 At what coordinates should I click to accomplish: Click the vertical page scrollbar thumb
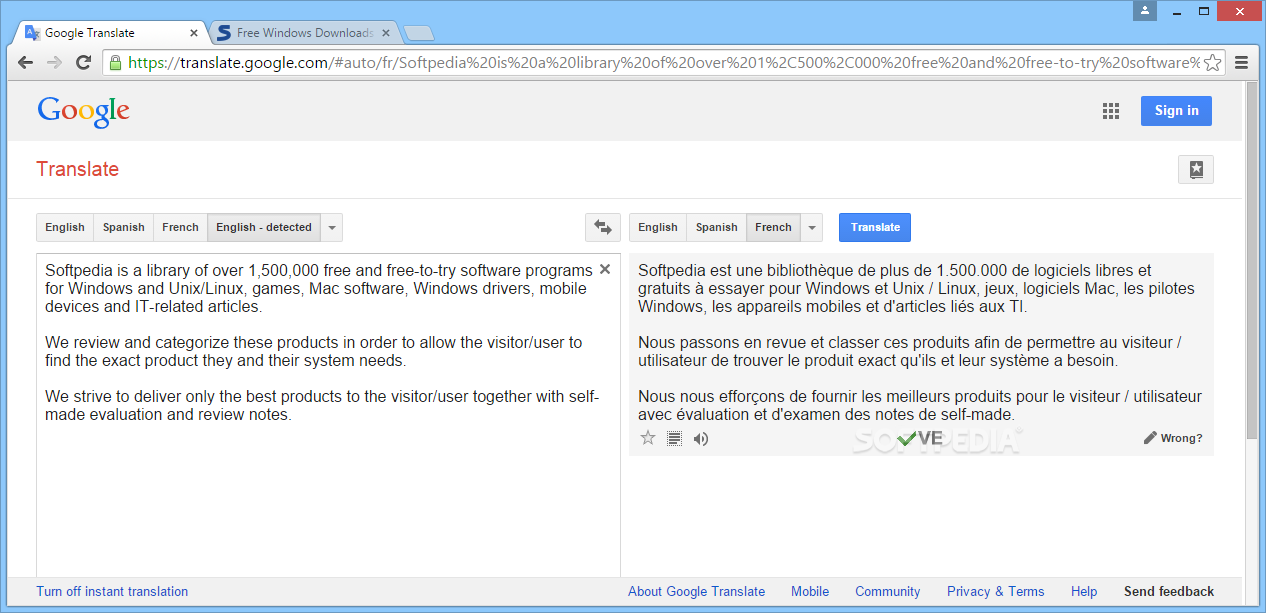tap(1251, 260)
